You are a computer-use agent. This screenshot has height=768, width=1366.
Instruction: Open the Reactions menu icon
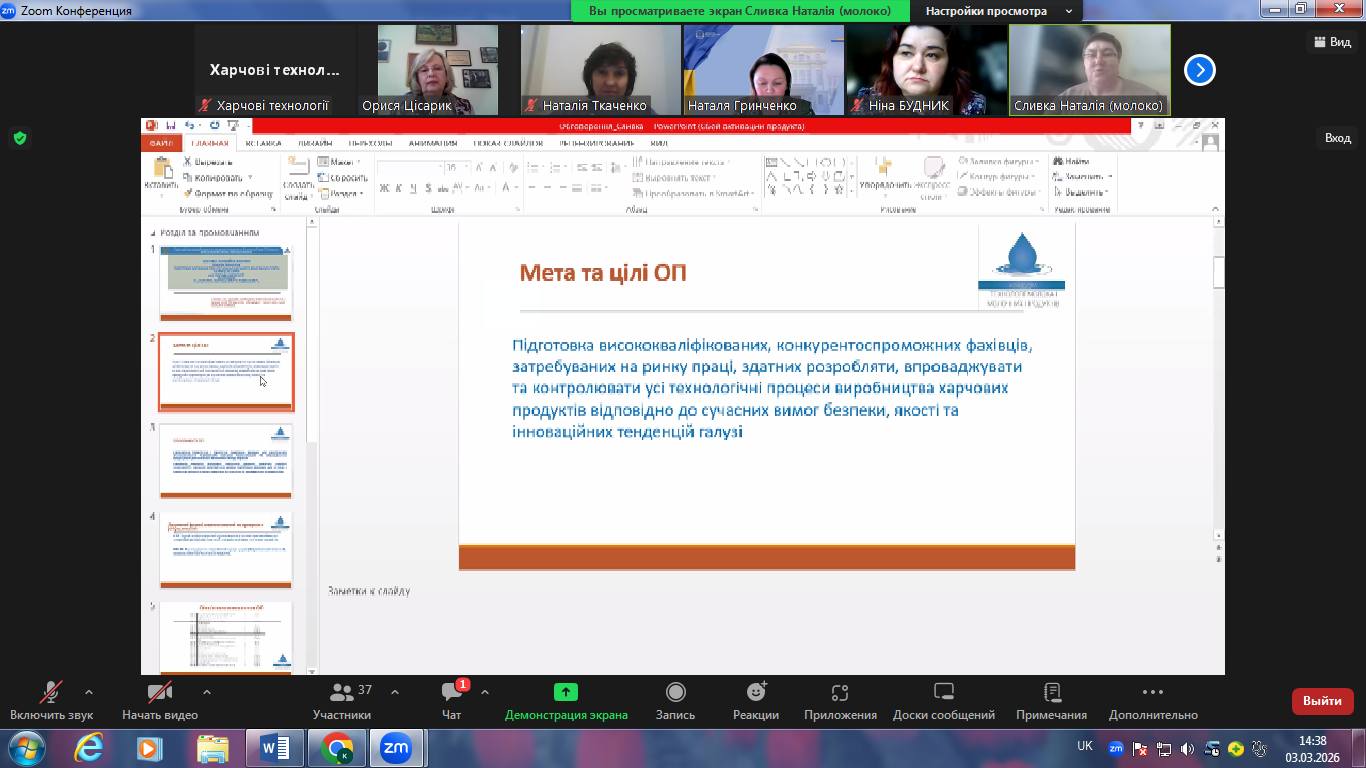756,693
